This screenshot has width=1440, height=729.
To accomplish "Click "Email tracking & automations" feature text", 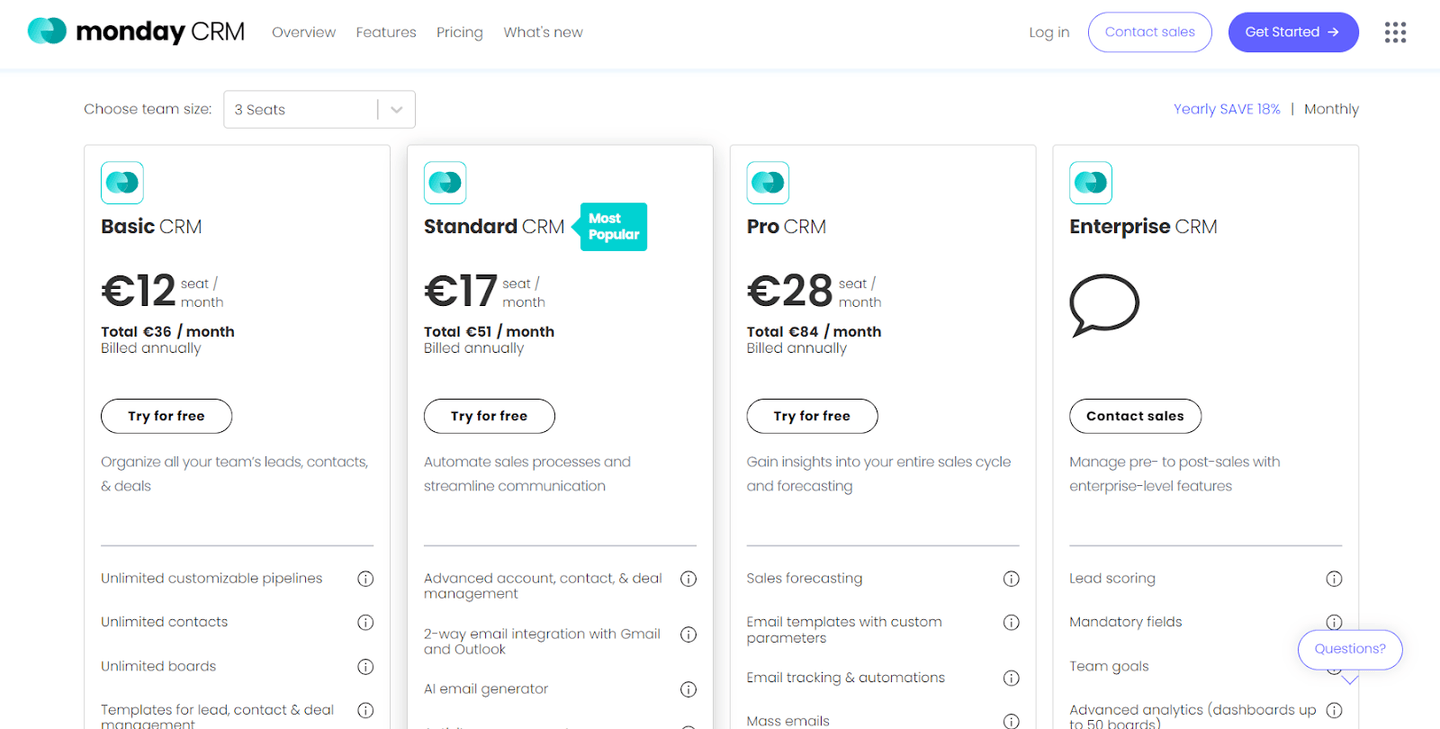I will [x=846, y=678].
